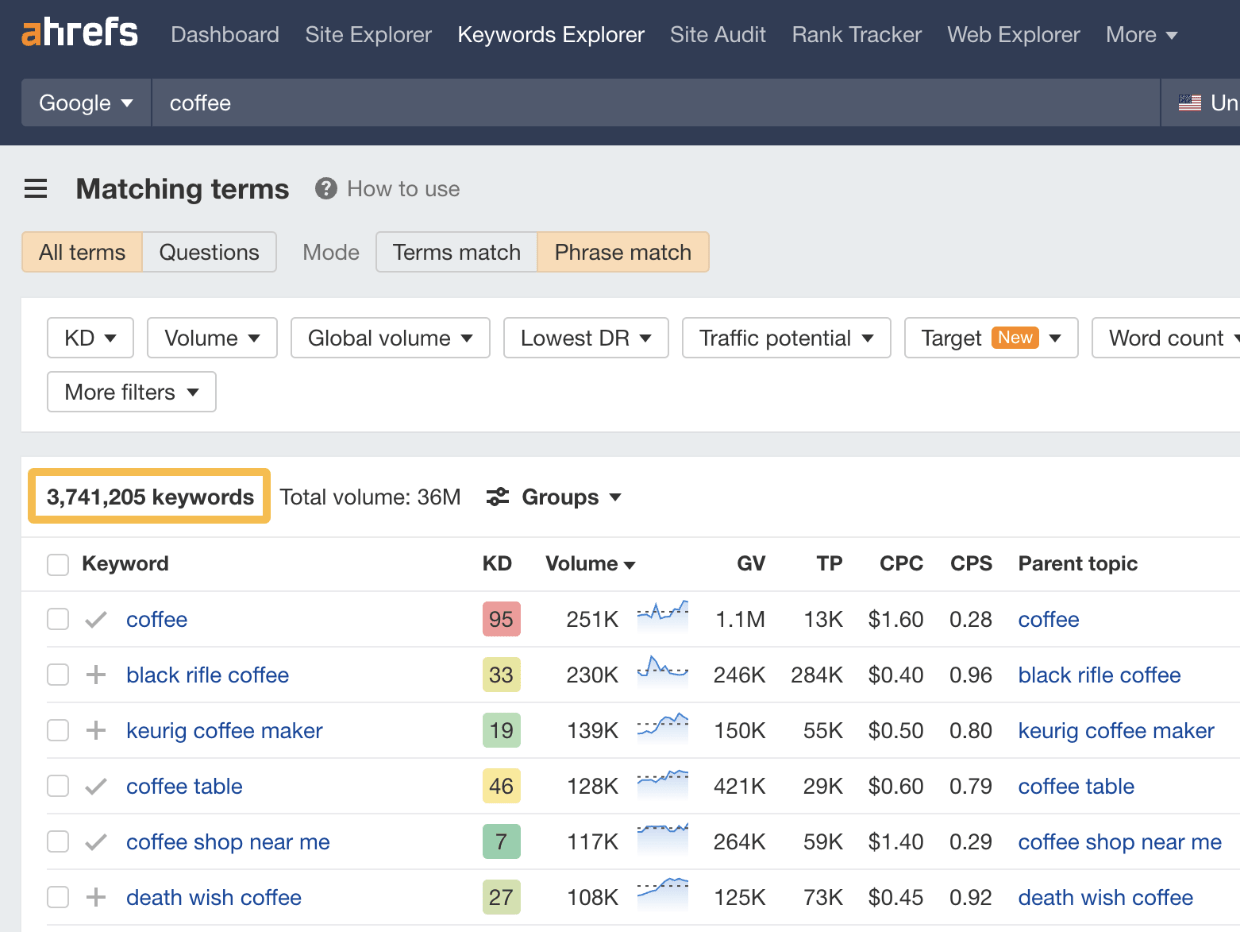Open the Google search engine dropdown

[85, 101]
